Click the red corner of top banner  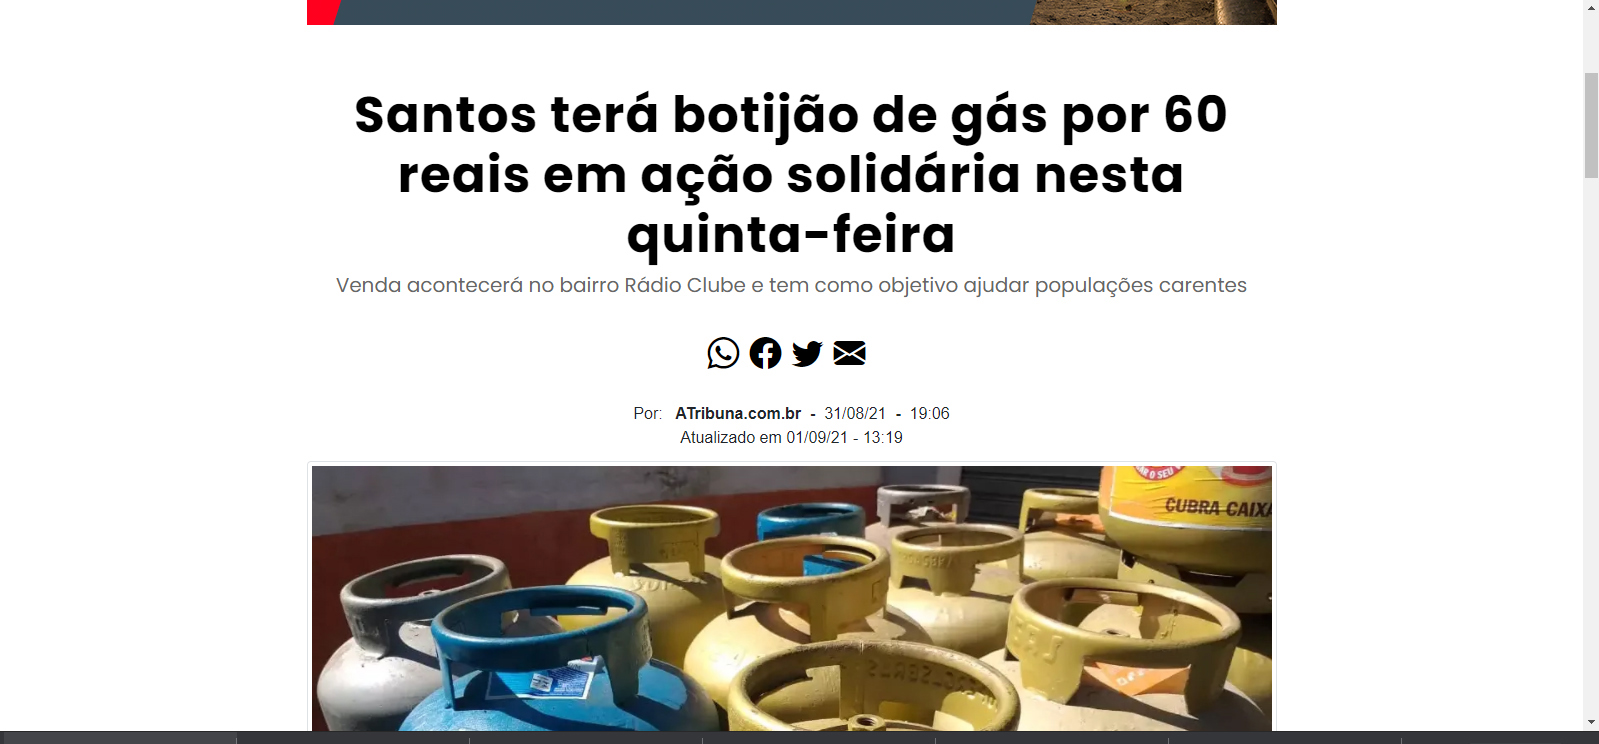[321, 12]
